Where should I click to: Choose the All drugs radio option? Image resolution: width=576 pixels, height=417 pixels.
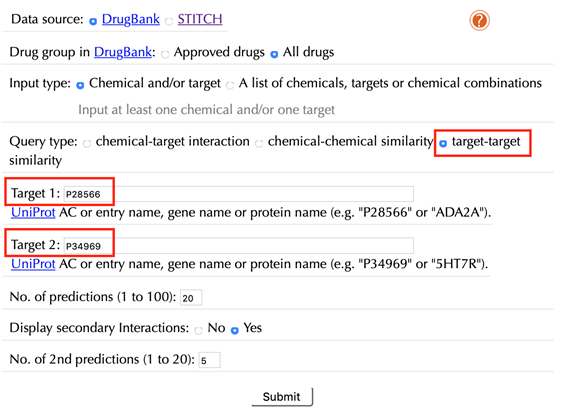click(x=274, y=54)
